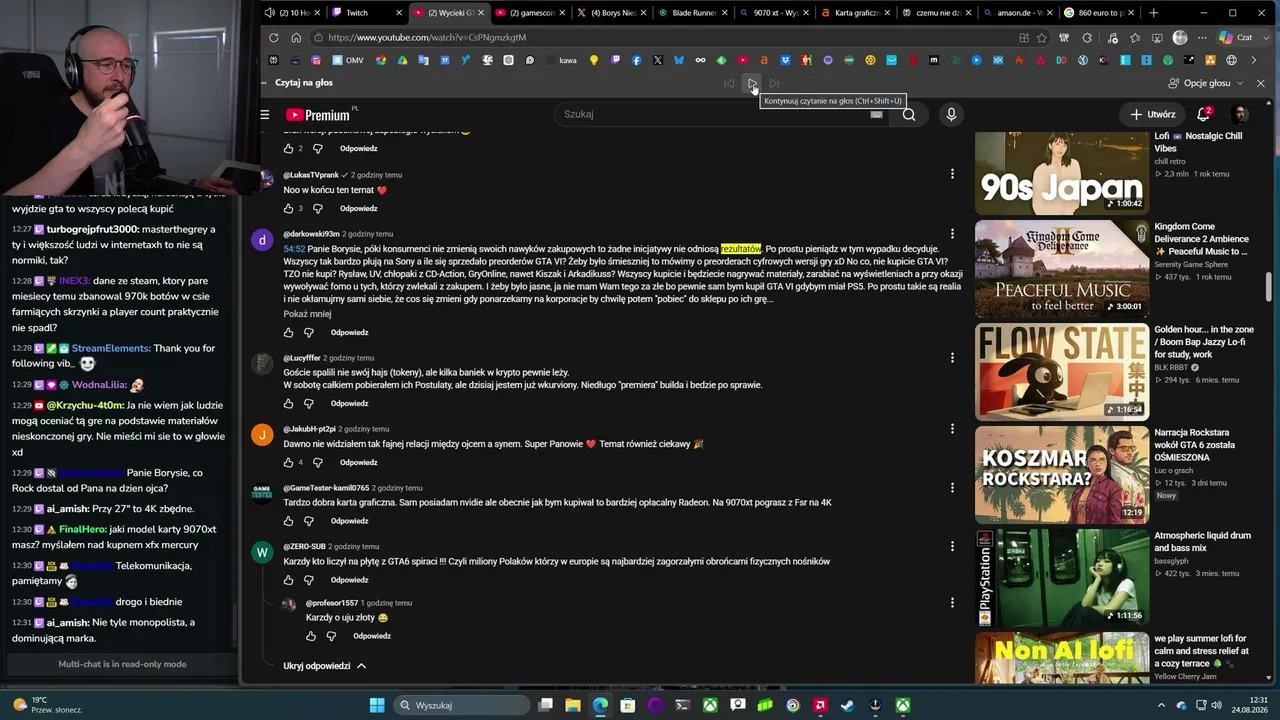Open the browser Czat sidebar
This screenshot has height=720, width=1280.
(1236, 38)
